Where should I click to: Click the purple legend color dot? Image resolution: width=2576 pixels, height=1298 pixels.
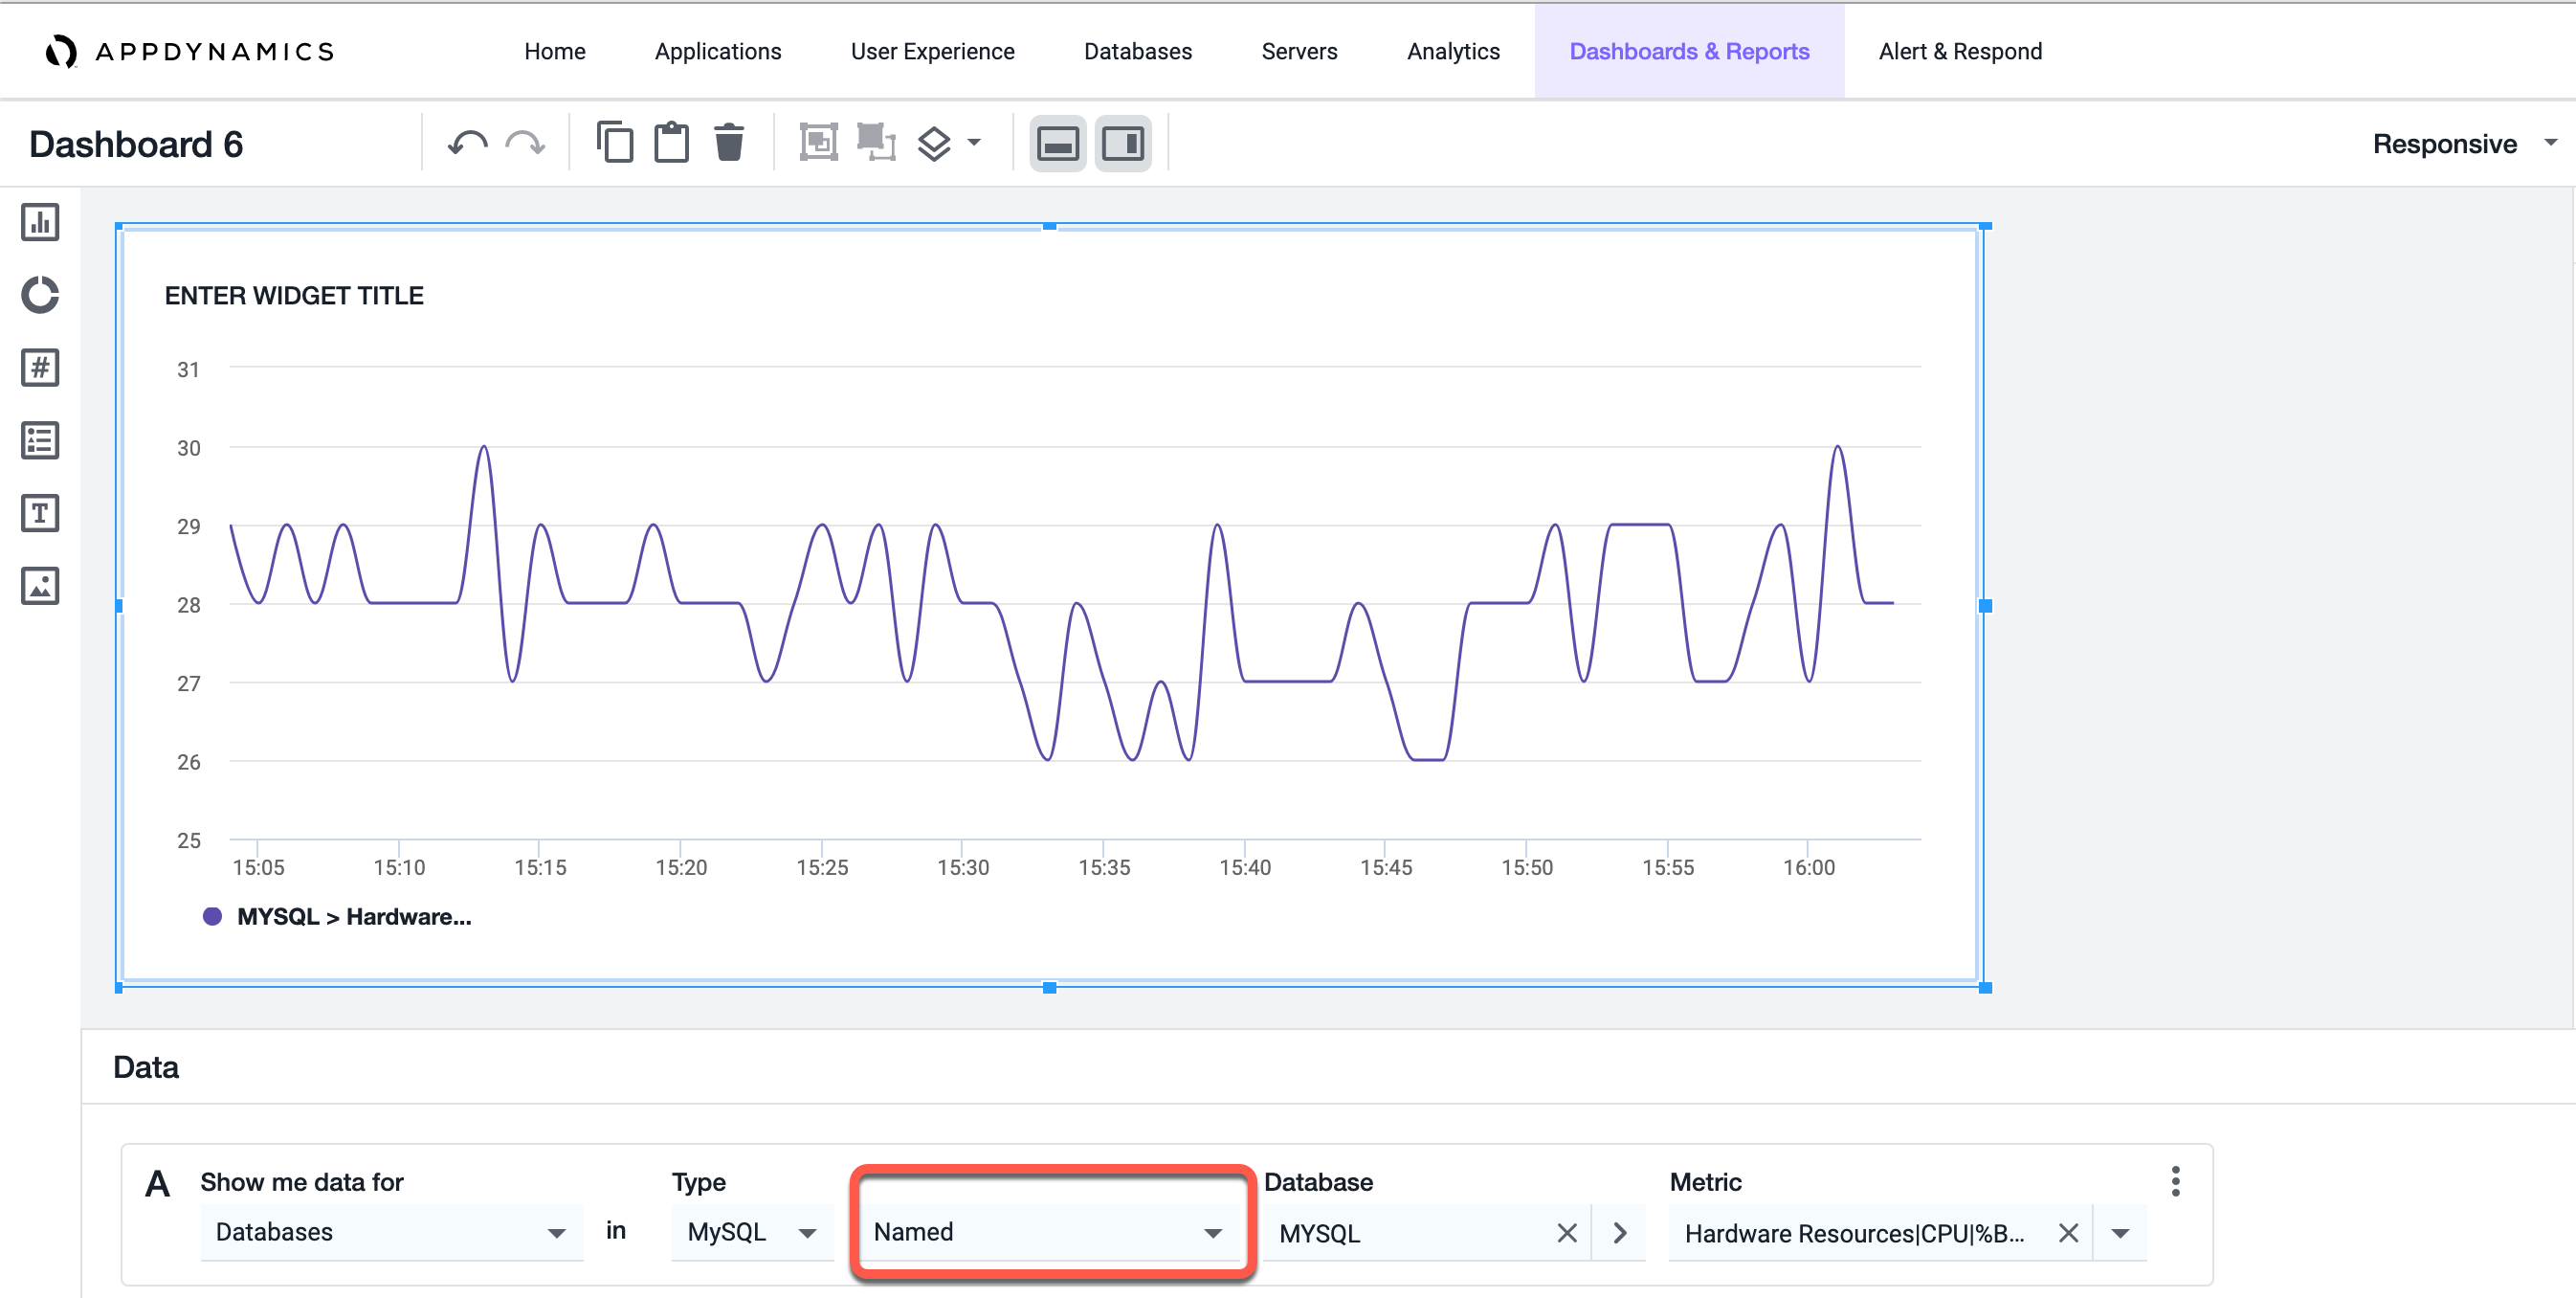[212, 917]
